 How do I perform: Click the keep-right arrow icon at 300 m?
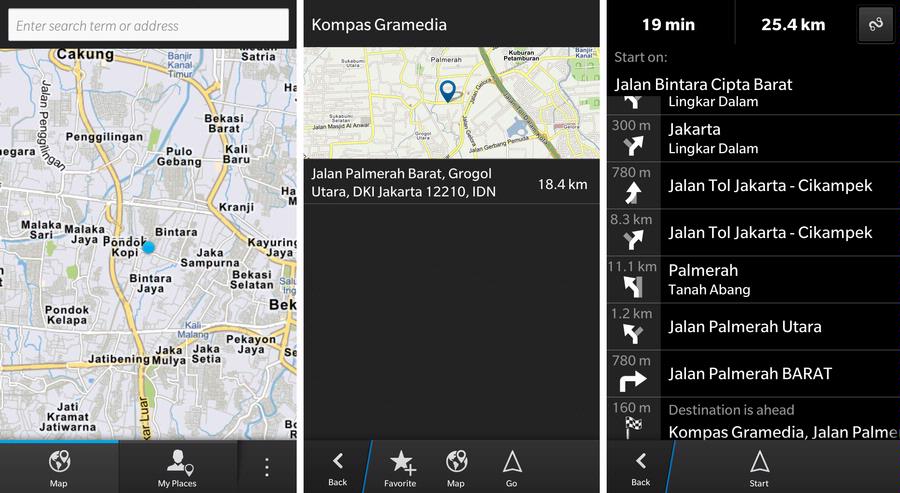click(634, 146)
